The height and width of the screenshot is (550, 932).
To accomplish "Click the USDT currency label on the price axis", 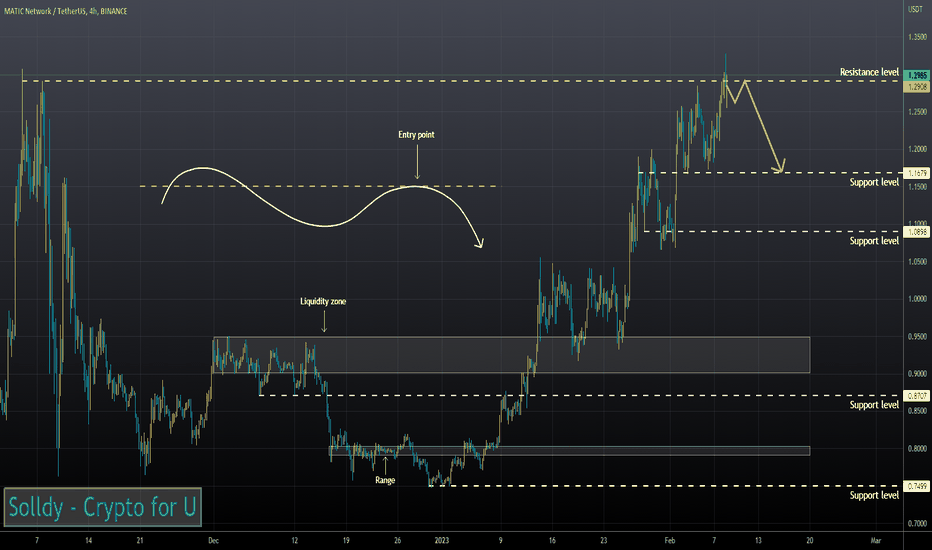I will point(915,10).
